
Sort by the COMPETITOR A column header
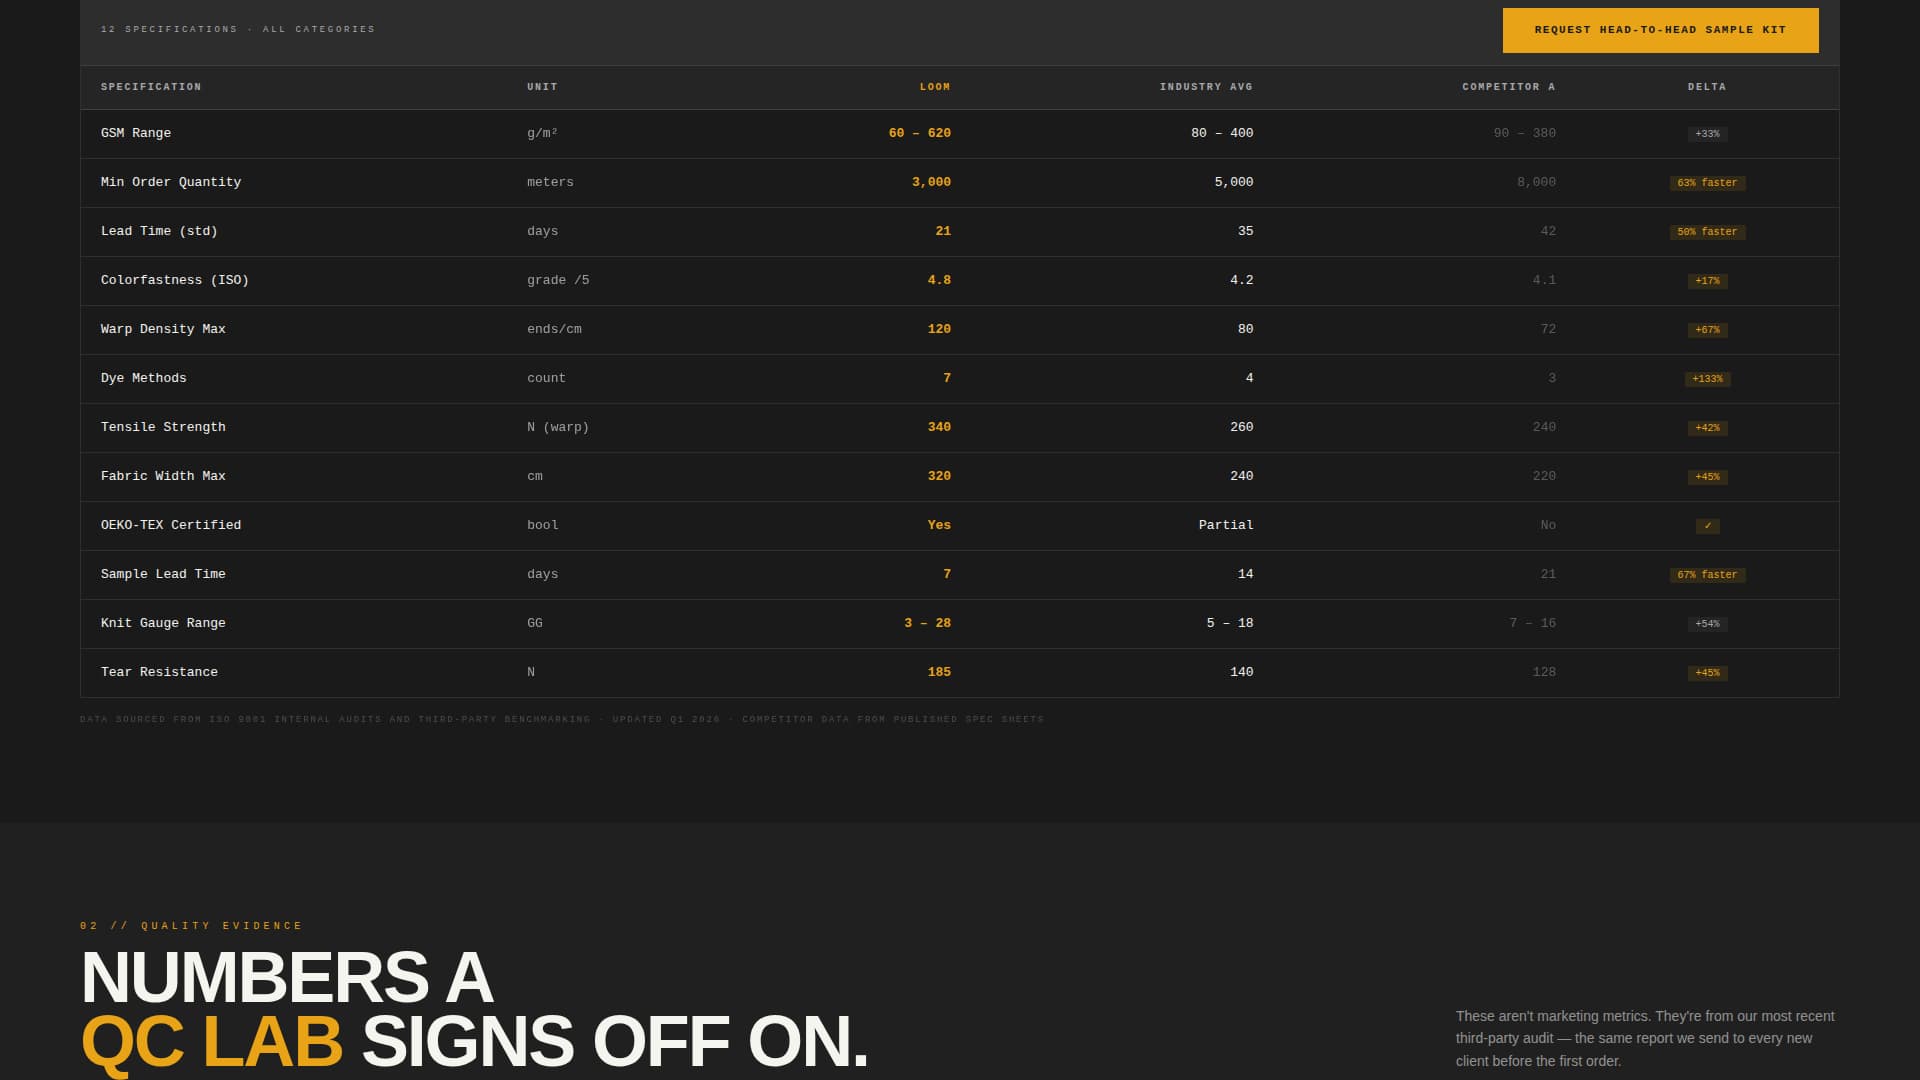click(x=1508, y=87)
